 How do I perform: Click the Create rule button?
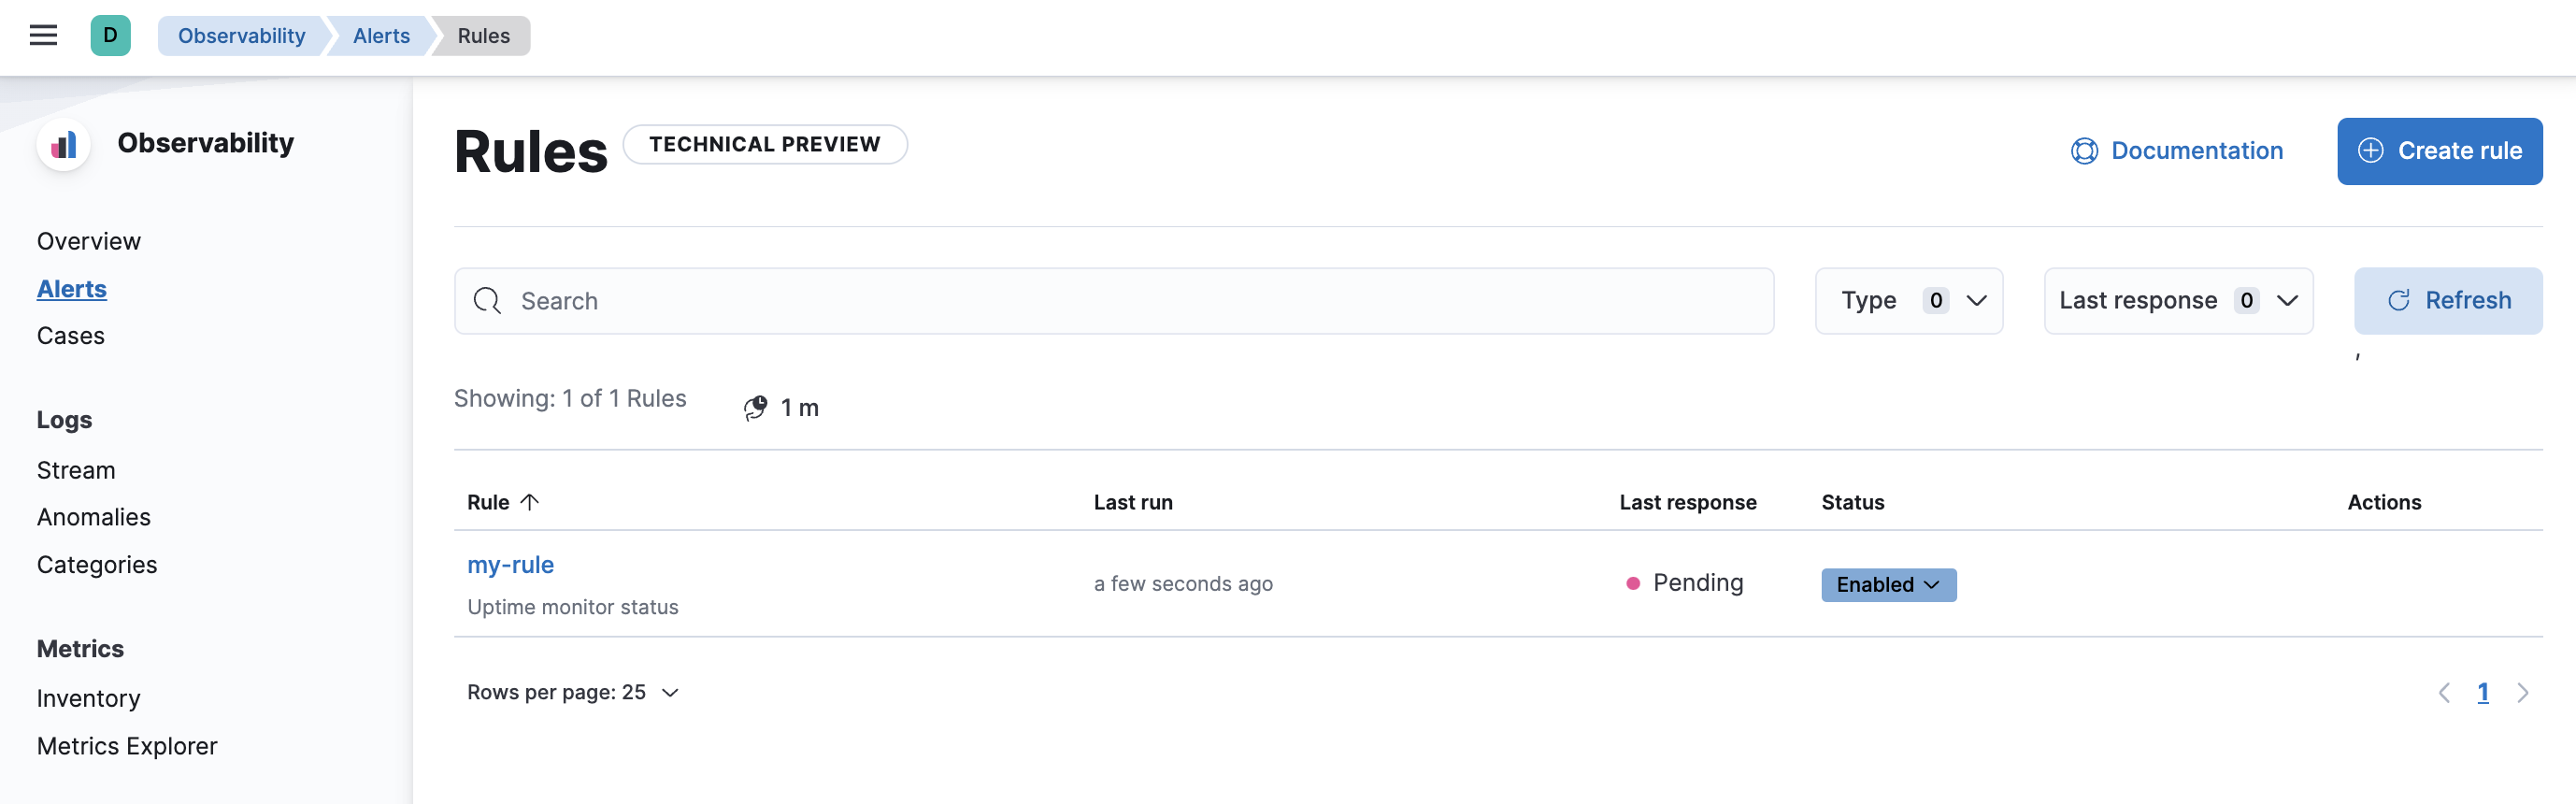tap(2440, 151)
